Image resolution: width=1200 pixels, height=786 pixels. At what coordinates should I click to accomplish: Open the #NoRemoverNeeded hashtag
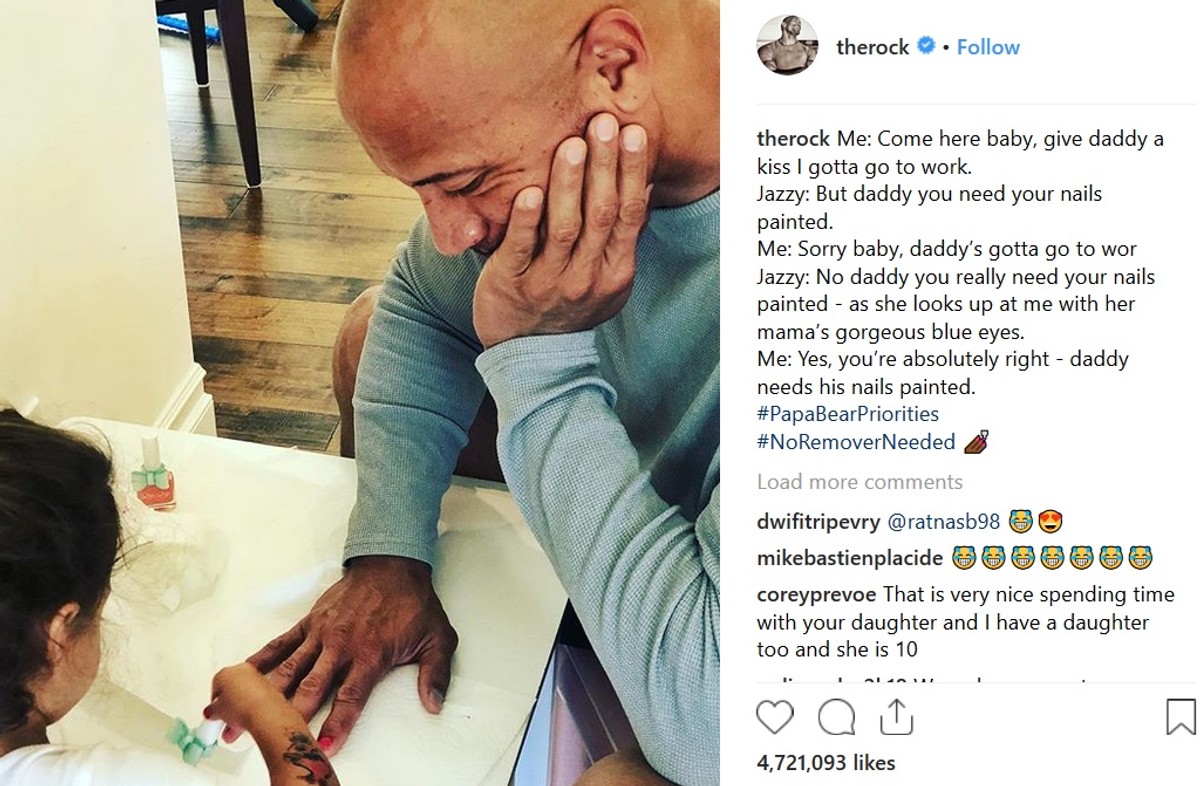pos(856,442)
